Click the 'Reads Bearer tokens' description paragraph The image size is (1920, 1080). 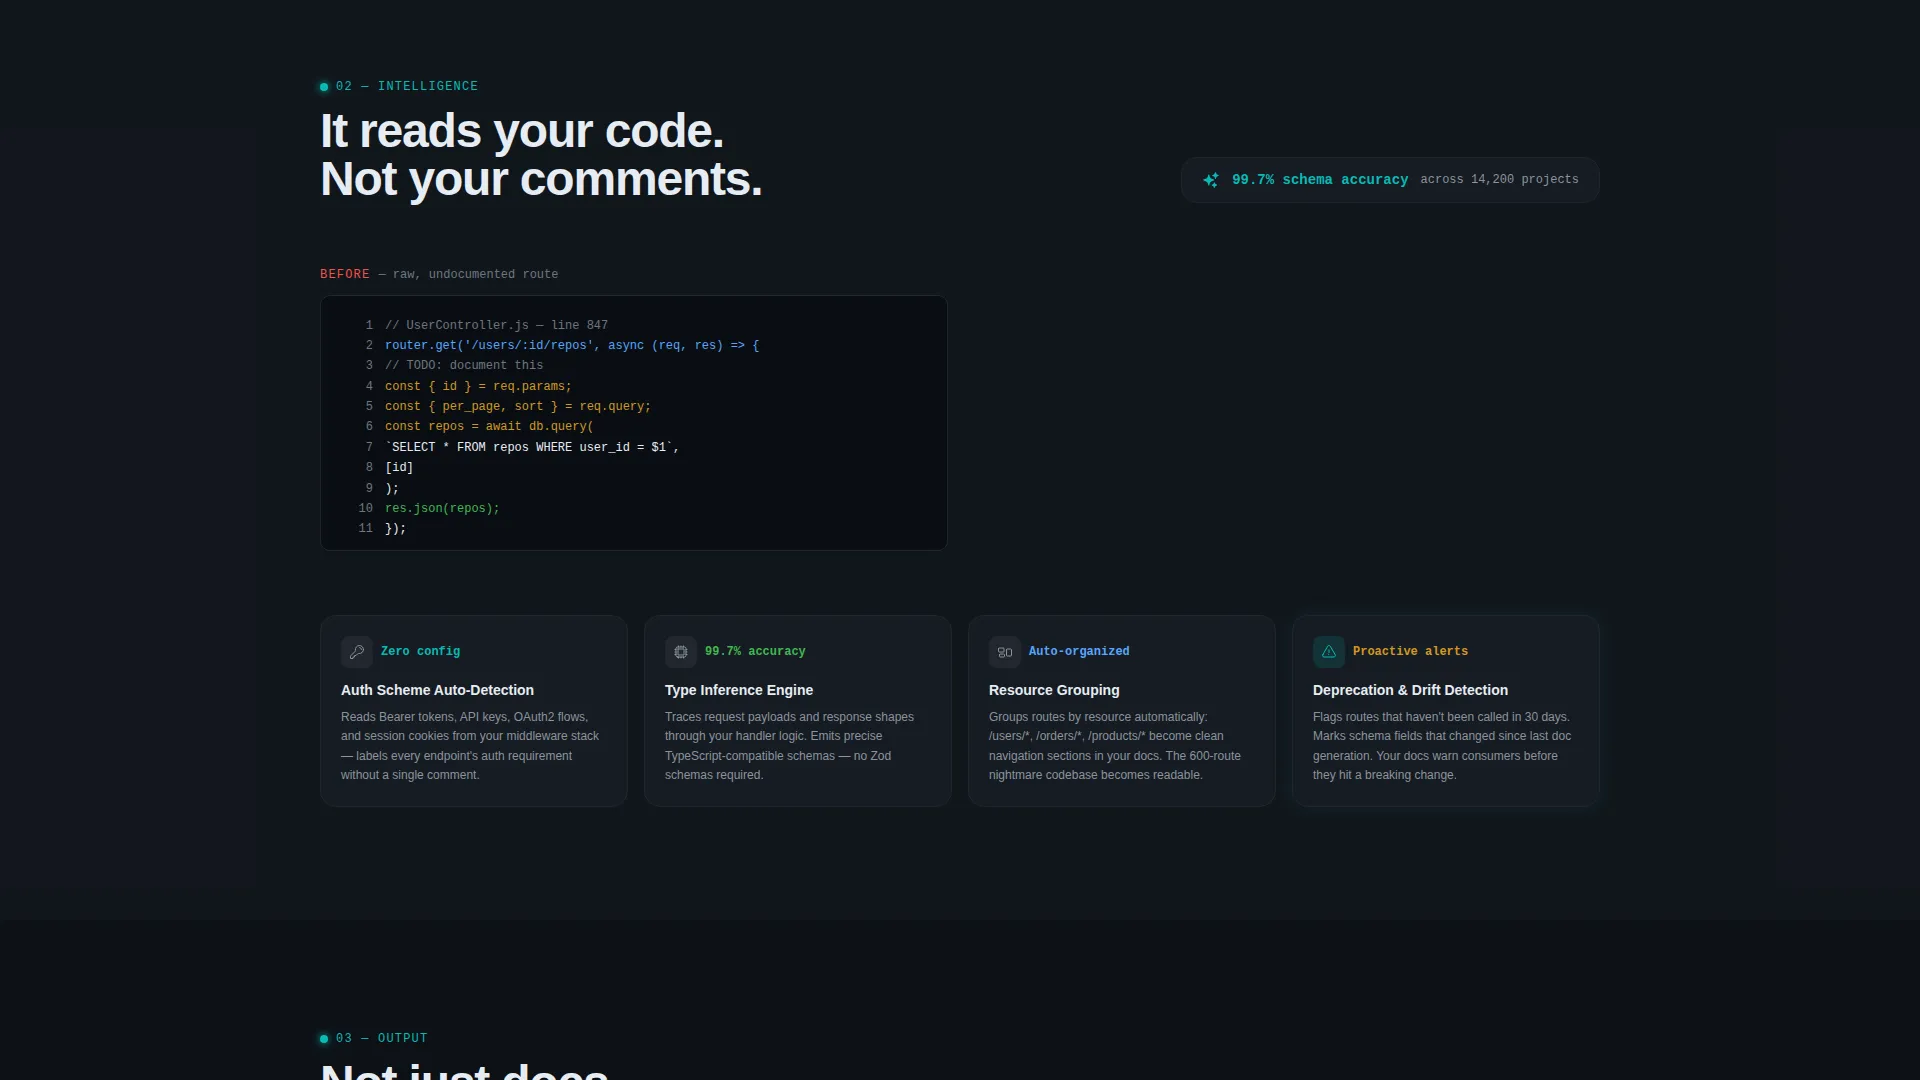[x=471, y=746]
